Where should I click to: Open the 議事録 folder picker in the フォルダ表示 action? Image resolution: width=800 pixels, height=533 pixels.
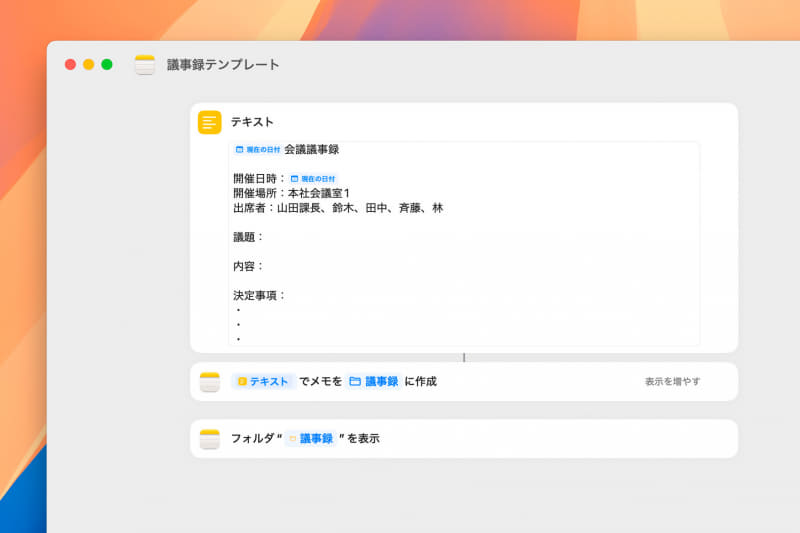coord(311,439)
